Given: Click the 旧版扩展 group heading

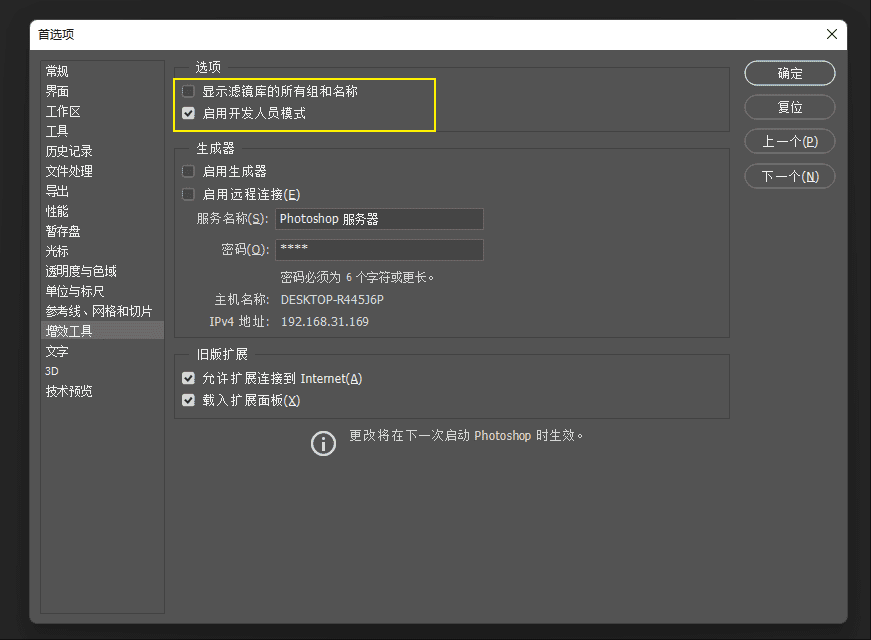Looking at the screenshot, I should click(222, 354).
